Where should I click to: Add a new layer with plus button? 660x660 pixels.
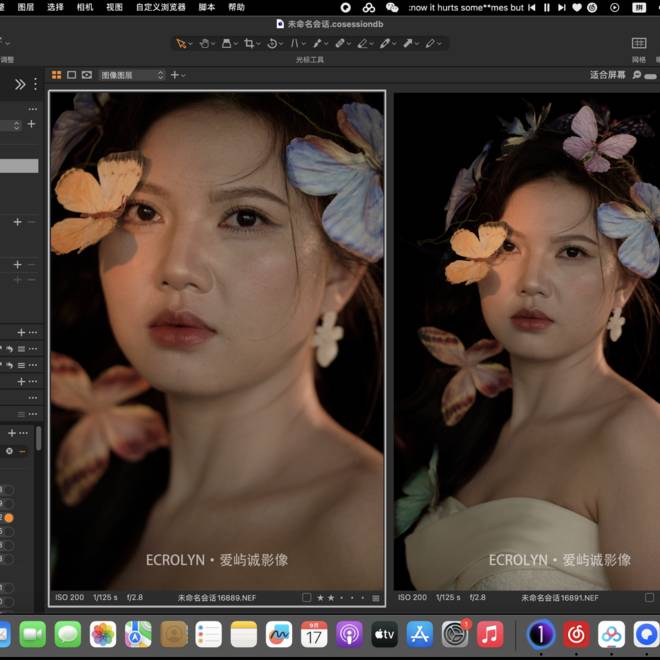tap(175, 75)
